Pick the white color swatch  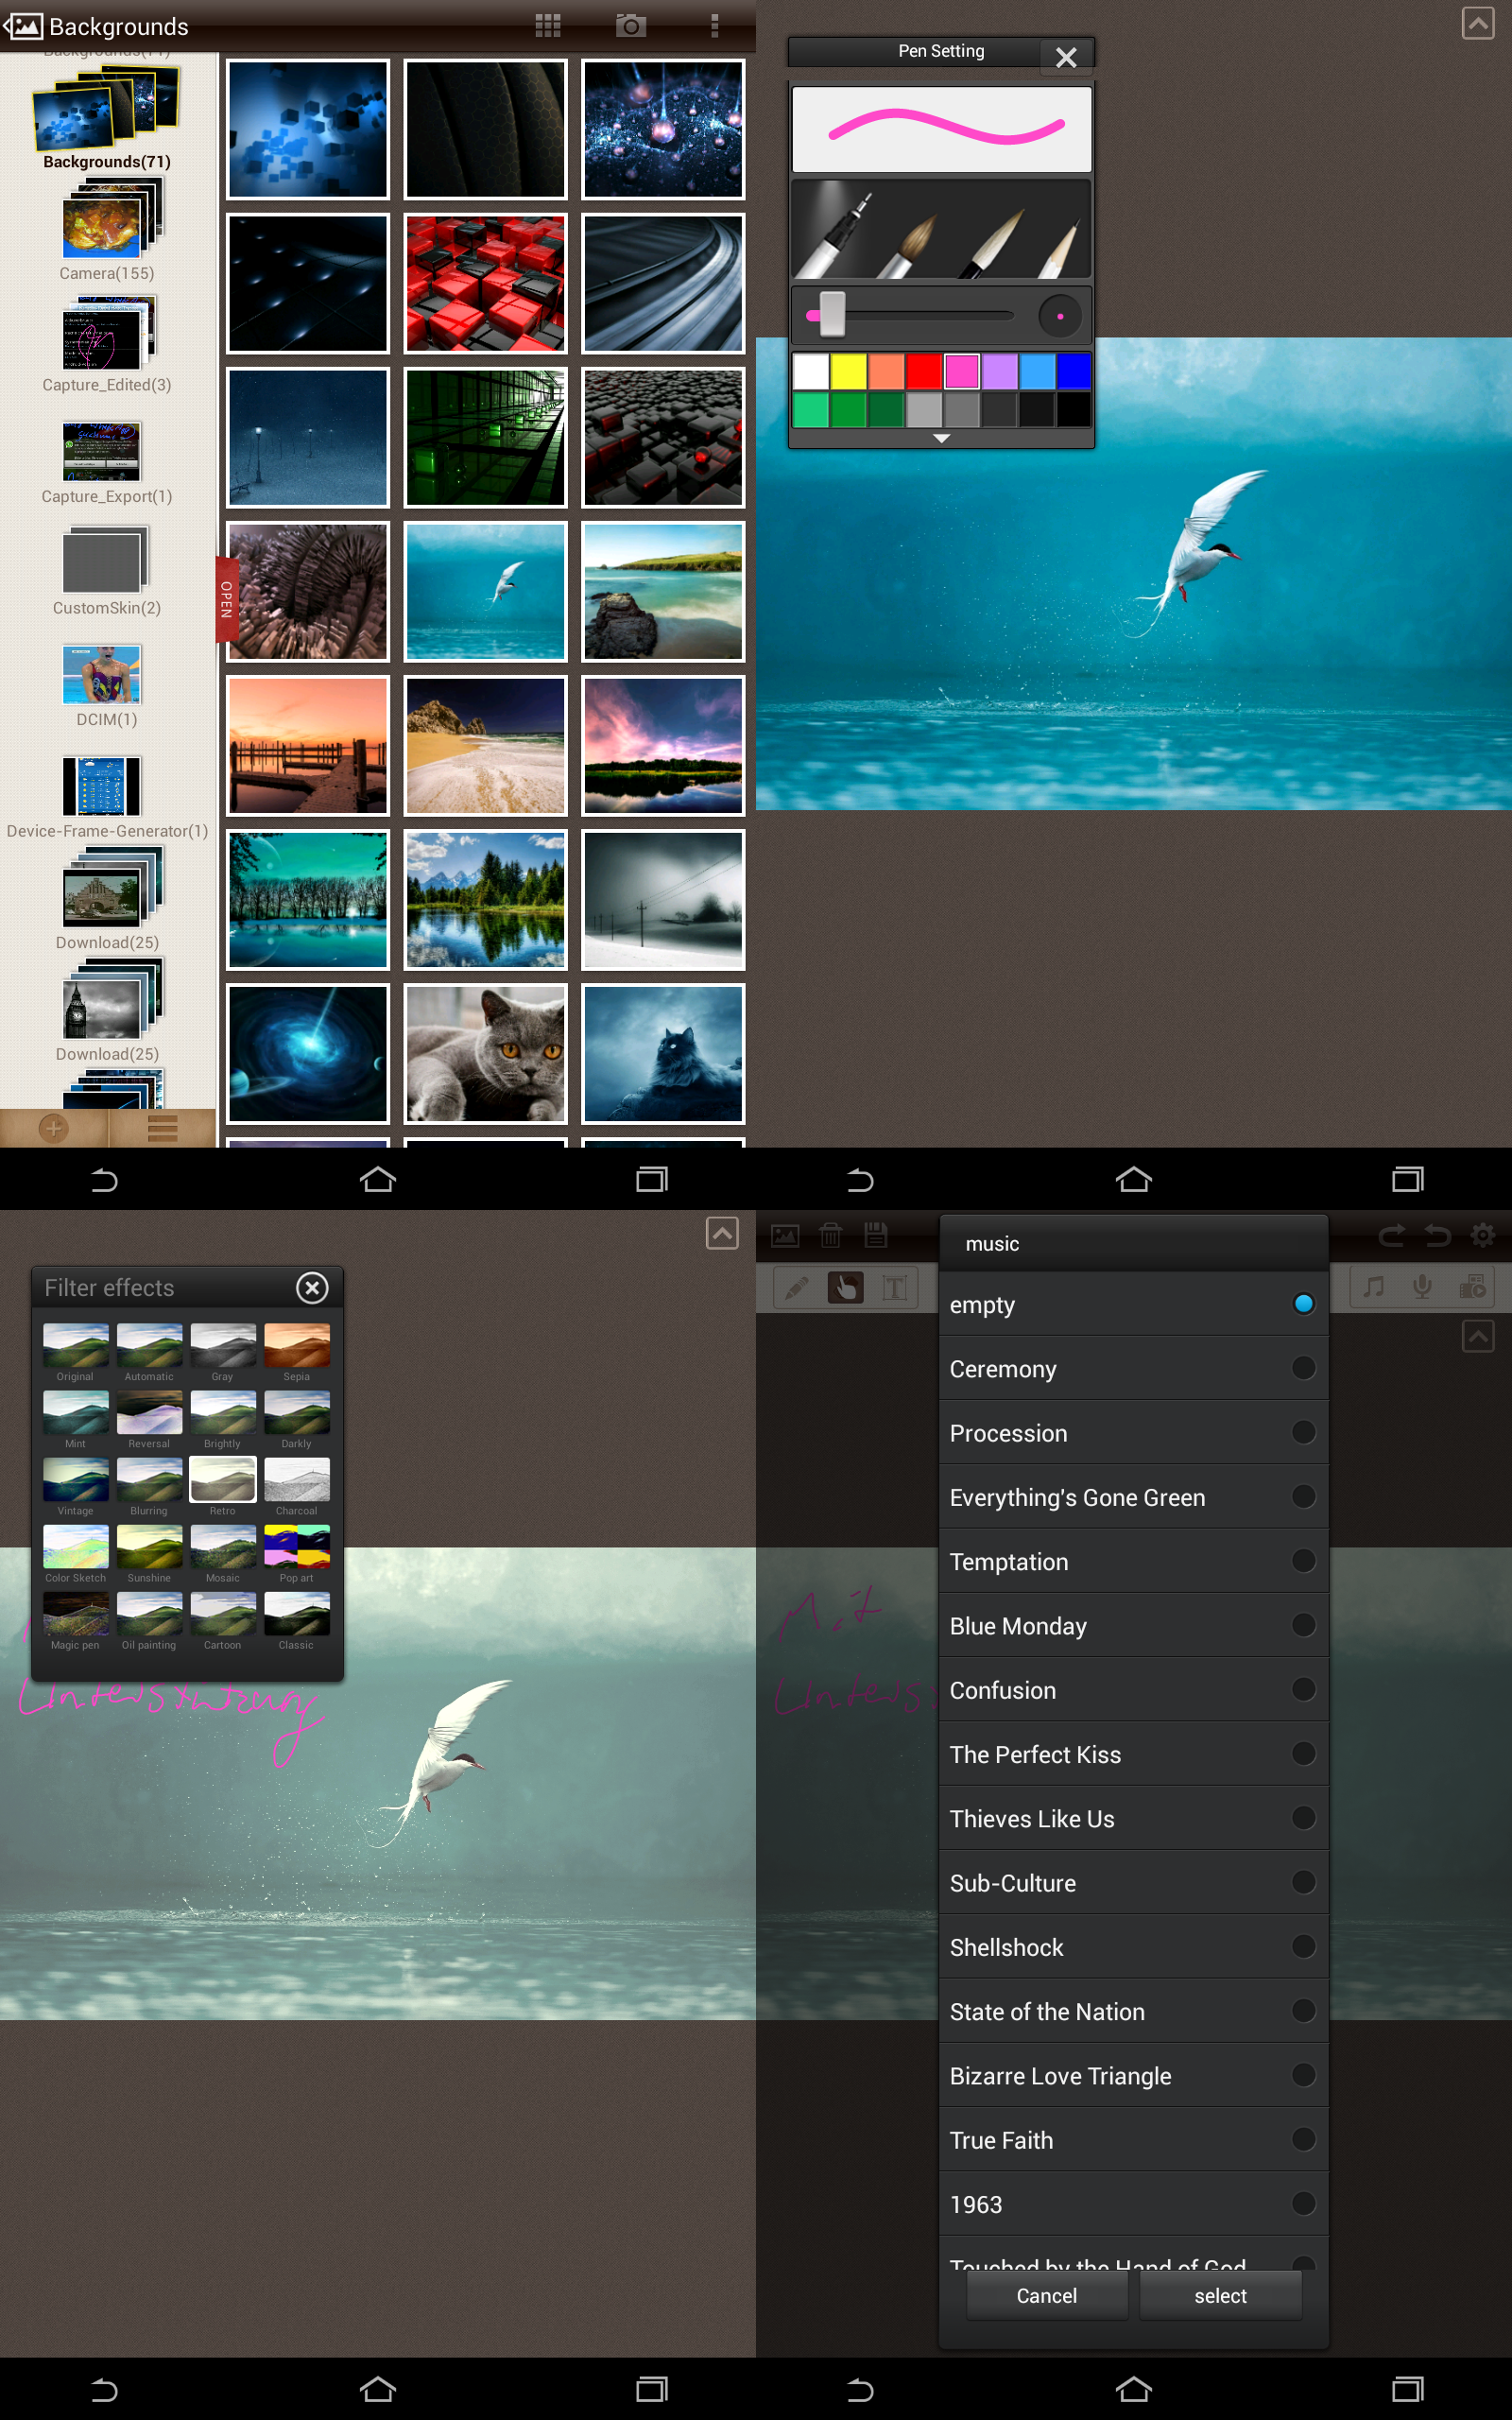811,371
